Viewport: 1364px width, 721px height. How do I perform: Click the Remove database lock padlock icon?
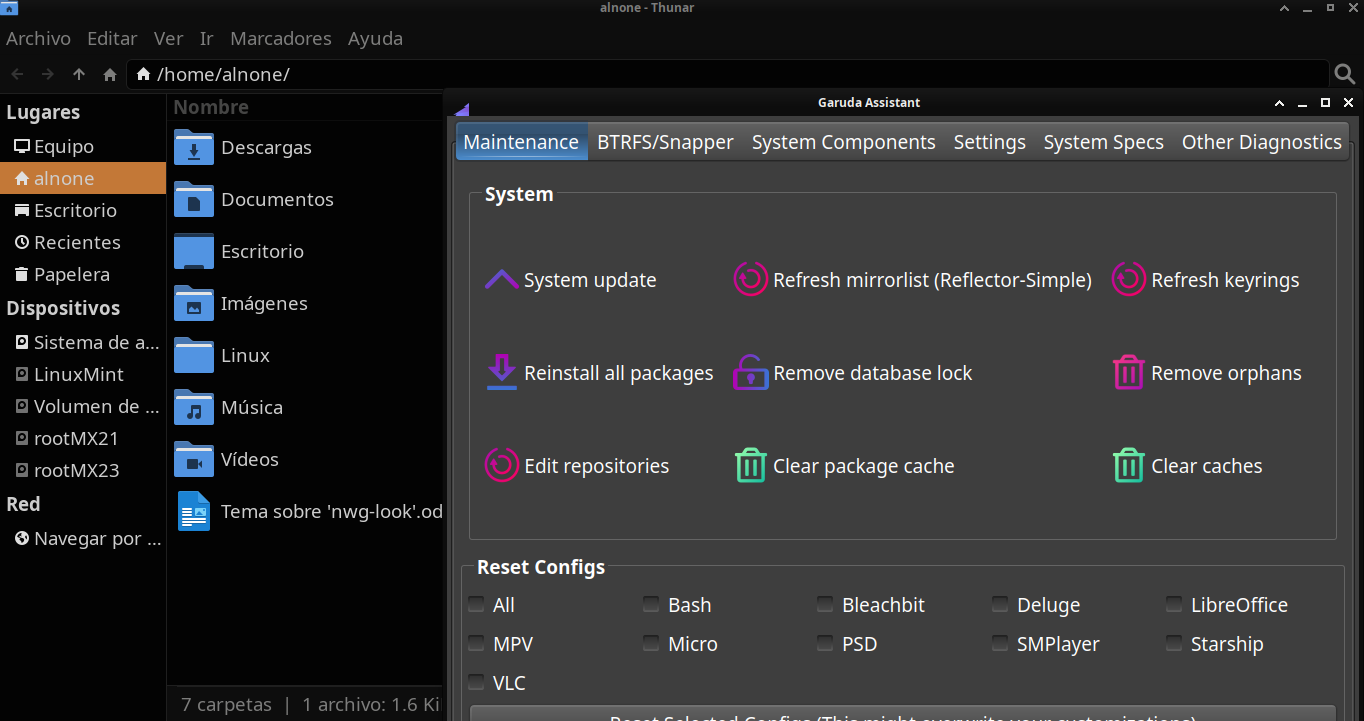(750, 373)
